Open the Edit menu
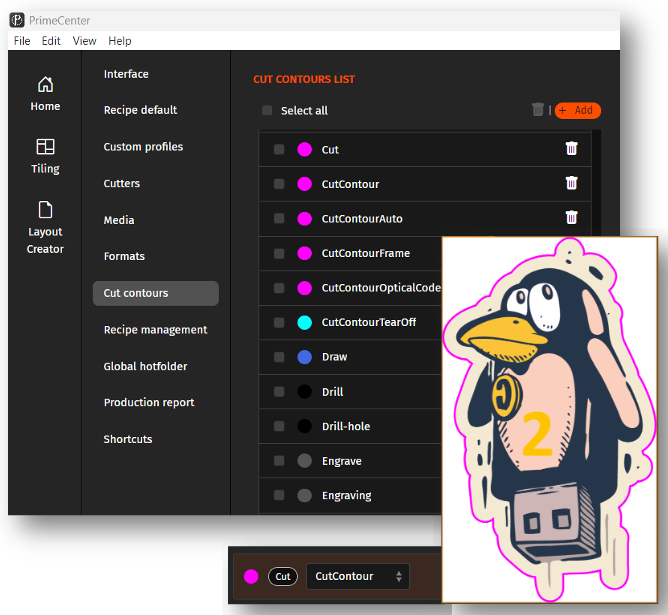The height and width of the screenshot is (615, 668). [x=51, y=41]
